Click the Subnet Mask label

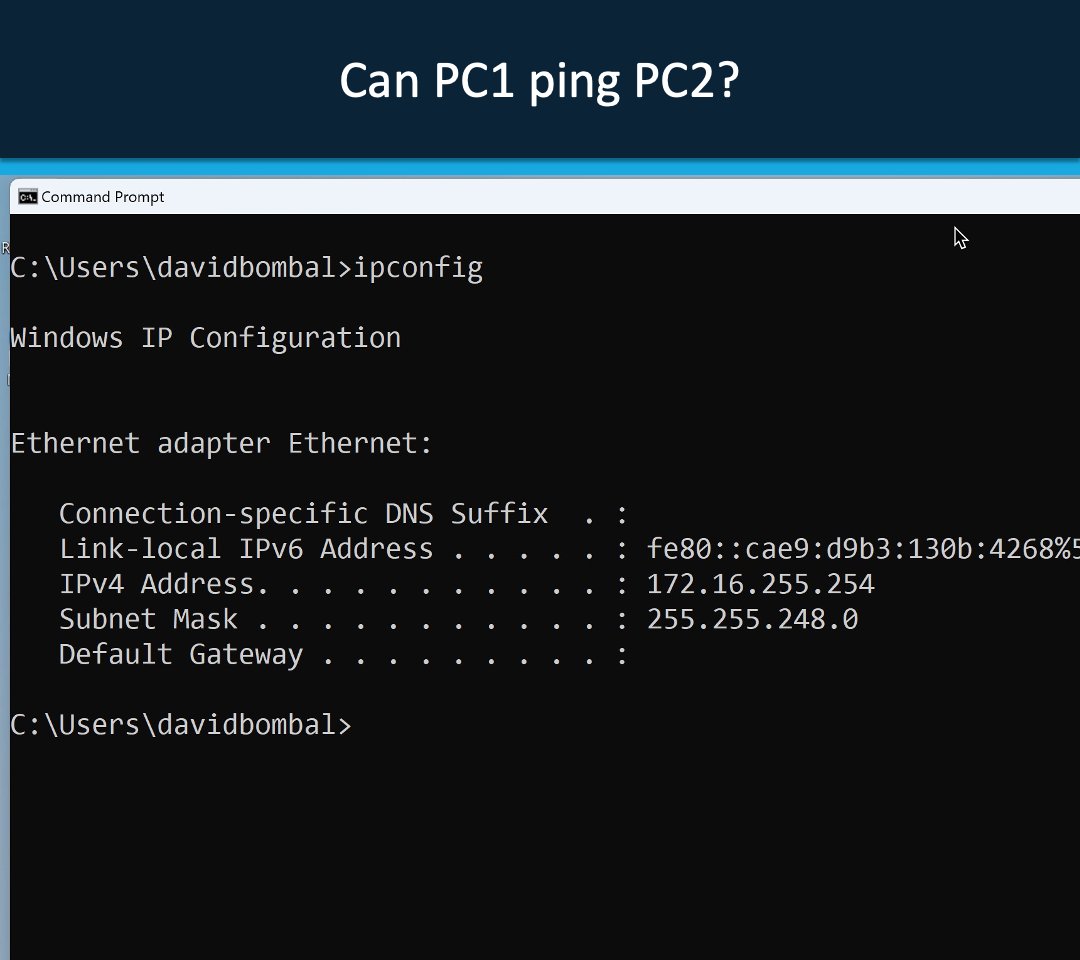(x=148, y=619)
